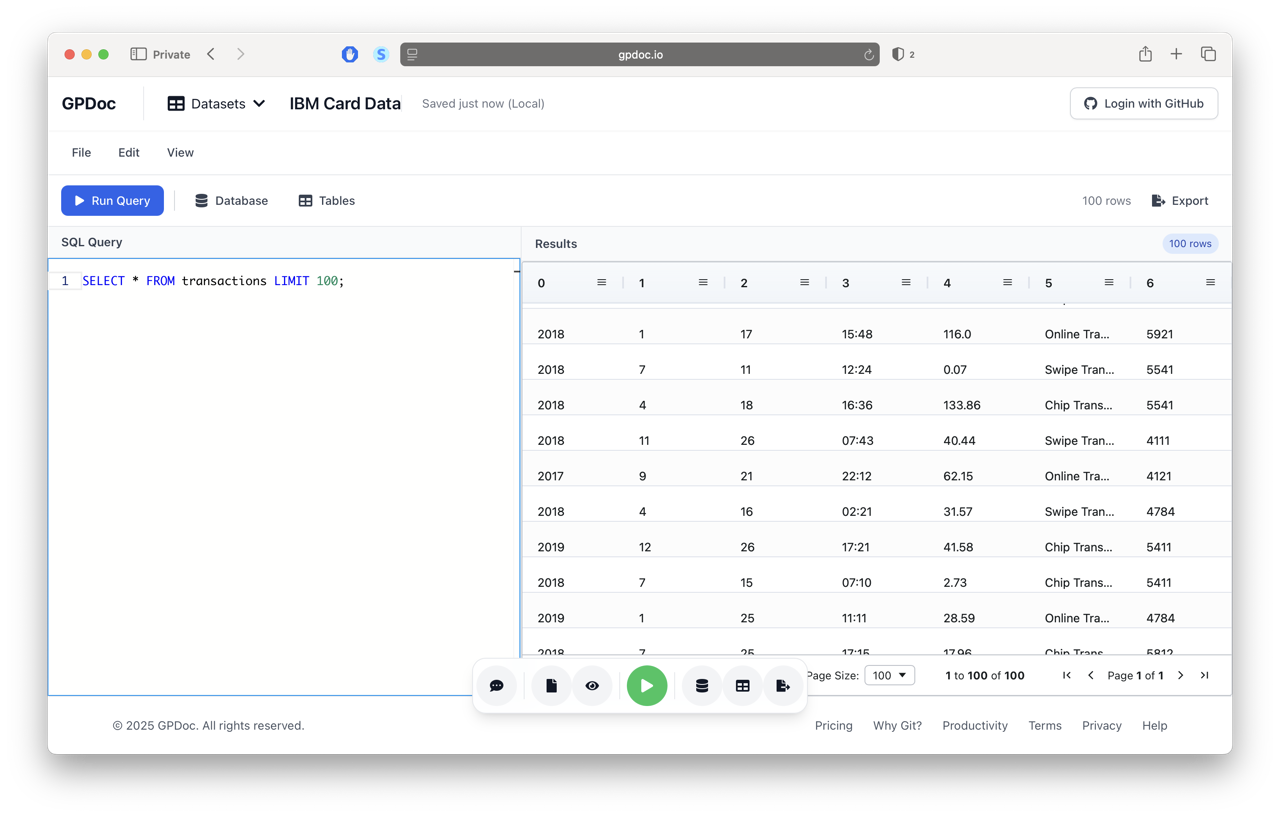Go to the last results page
Viewport: 1280px width, 817px height.
(x=1204, y=676)
